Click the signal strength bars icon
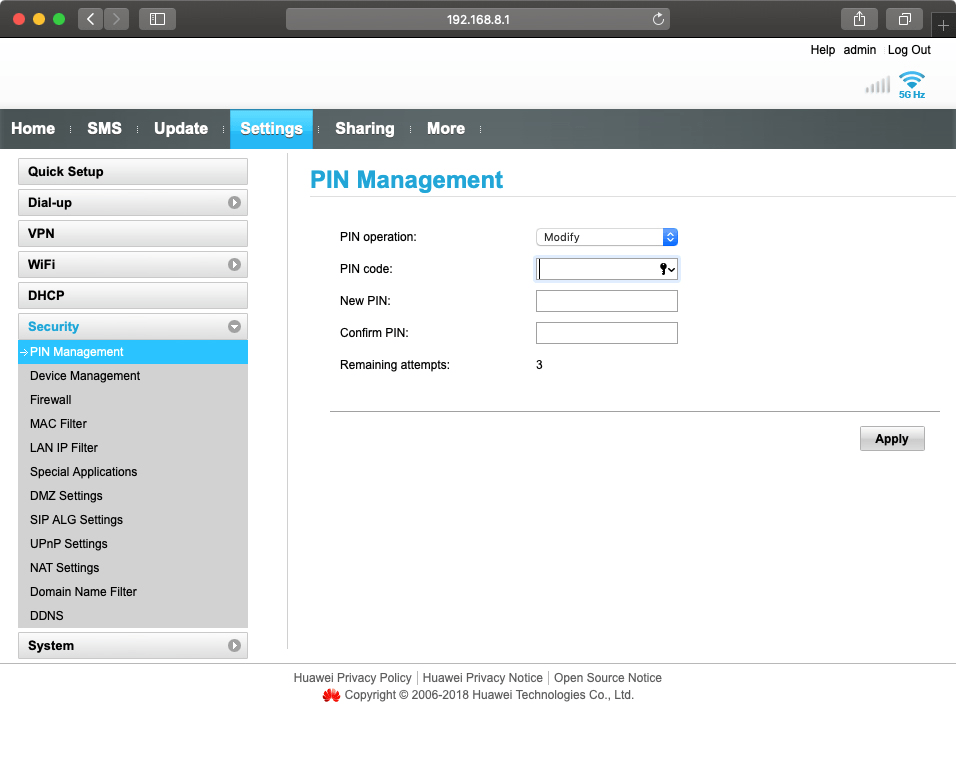956x777 pixels. tap(877, 86)
